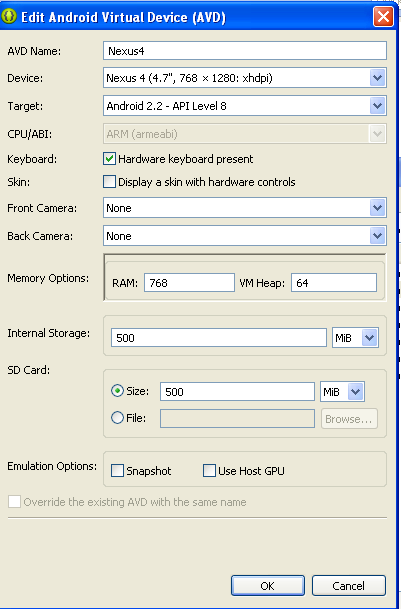Enable Display a skin with hardware controls

pos(109,182)
